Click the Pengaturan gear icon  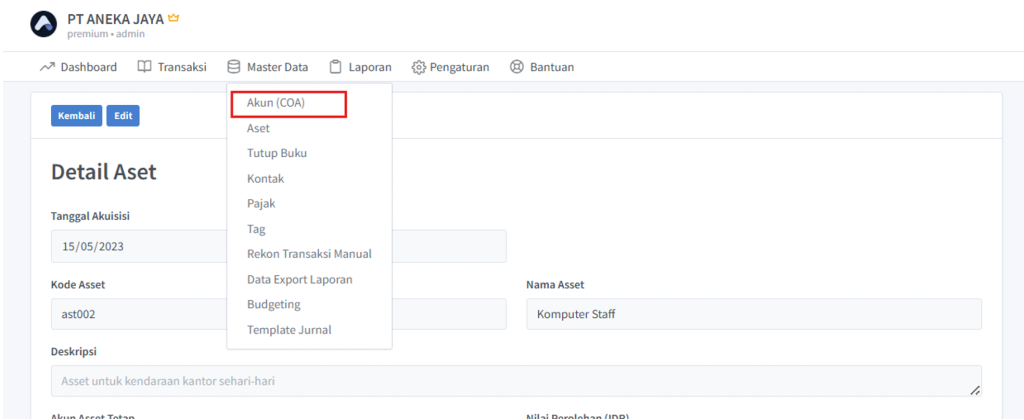(x=418, y=67)
